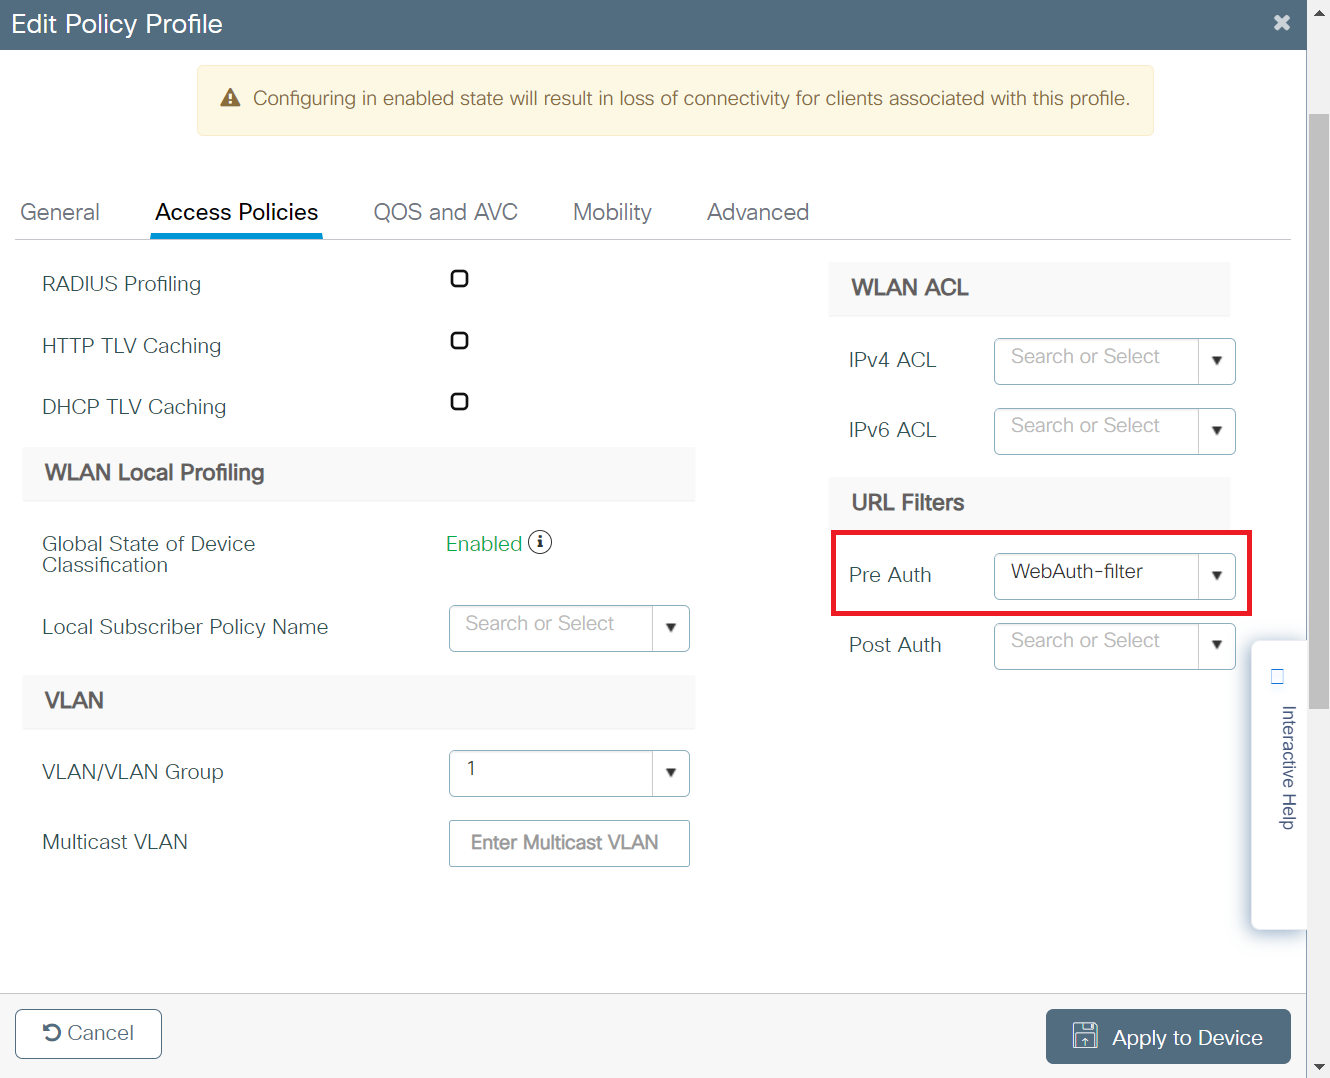Click Apply to Device button
1330x1078 pixels.
coord(1167,1037)
